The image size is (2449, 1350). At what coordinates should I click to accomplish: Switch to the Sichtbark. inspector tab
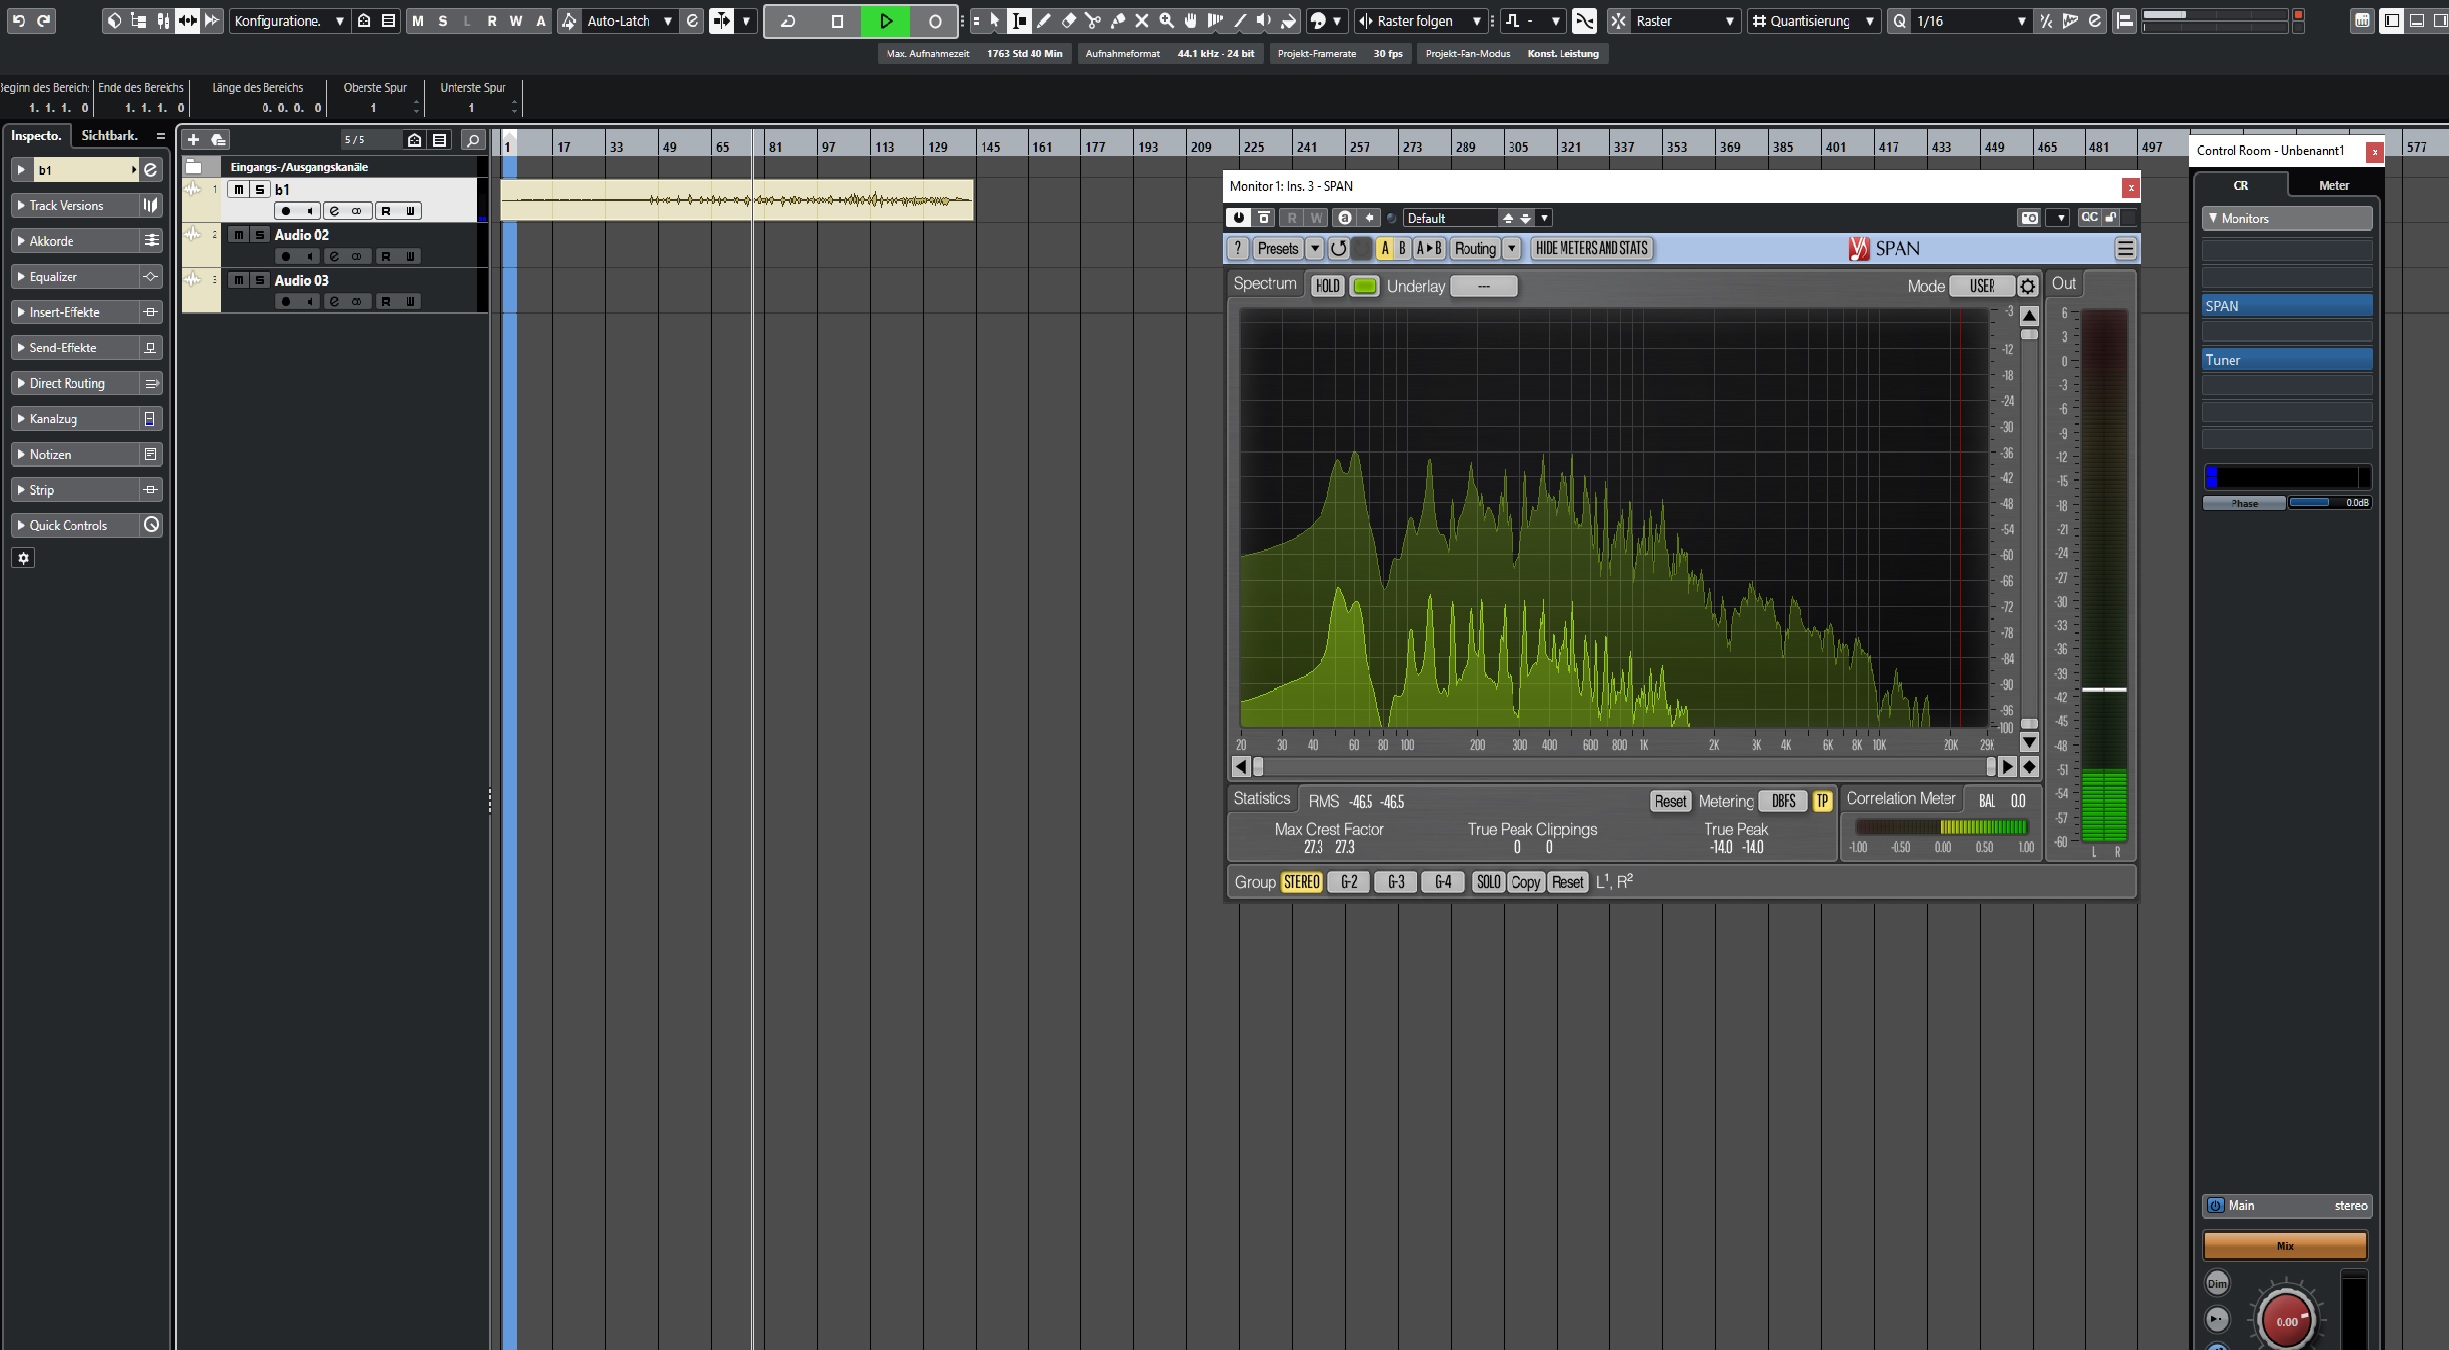[109, 135]
